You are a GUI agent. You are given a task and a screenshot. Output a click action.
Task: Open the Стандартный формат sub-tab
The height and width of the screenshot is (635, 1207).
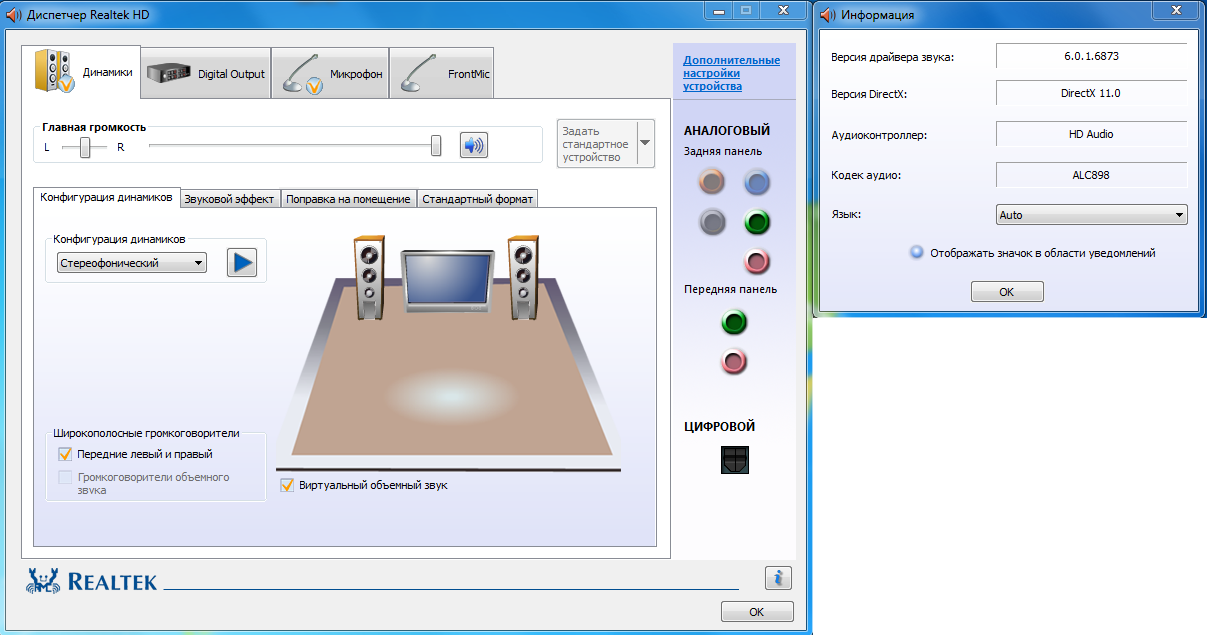[477, 199]
